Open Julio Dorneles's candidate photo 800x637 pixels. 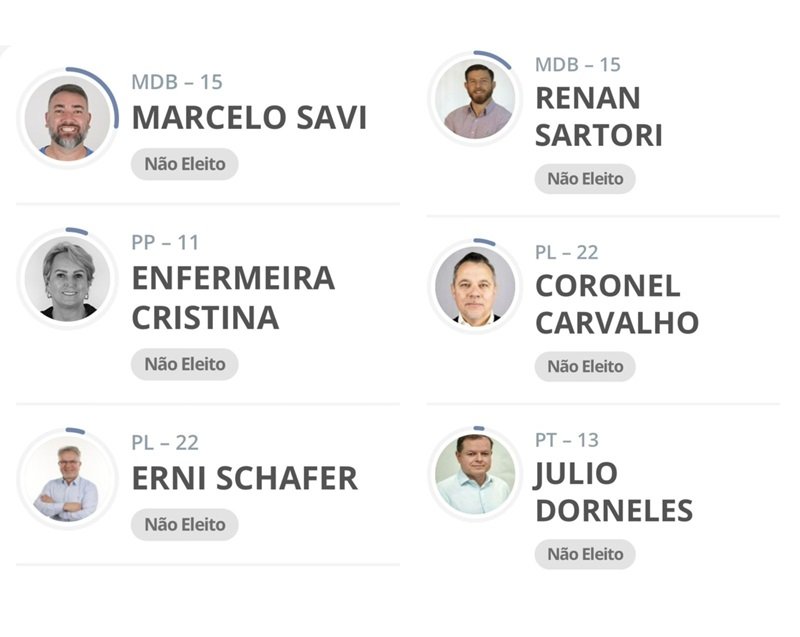pyautogui.click(x=475, y=472)
